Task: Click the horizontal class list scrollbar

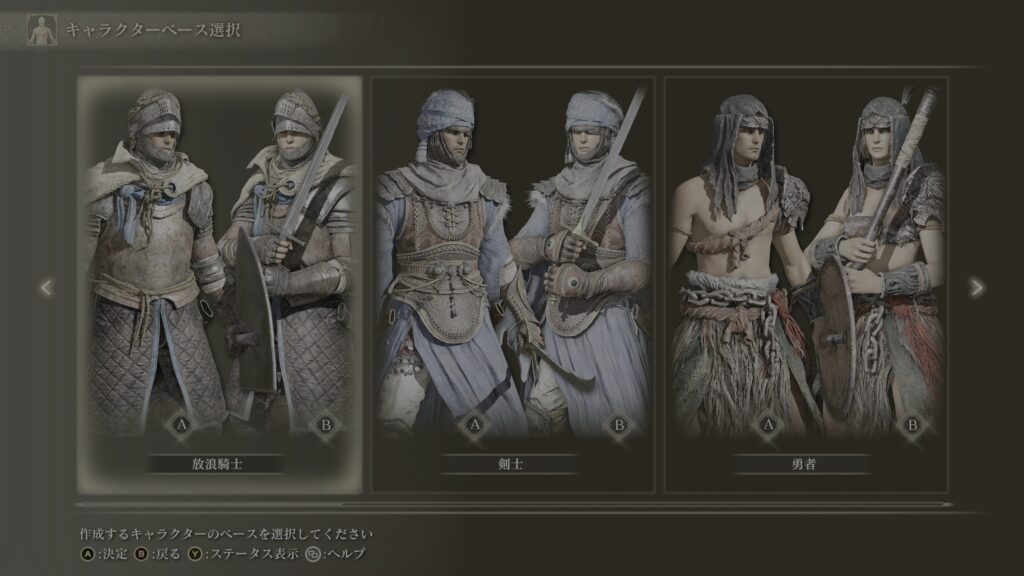Action: click(x=513, y=504)
